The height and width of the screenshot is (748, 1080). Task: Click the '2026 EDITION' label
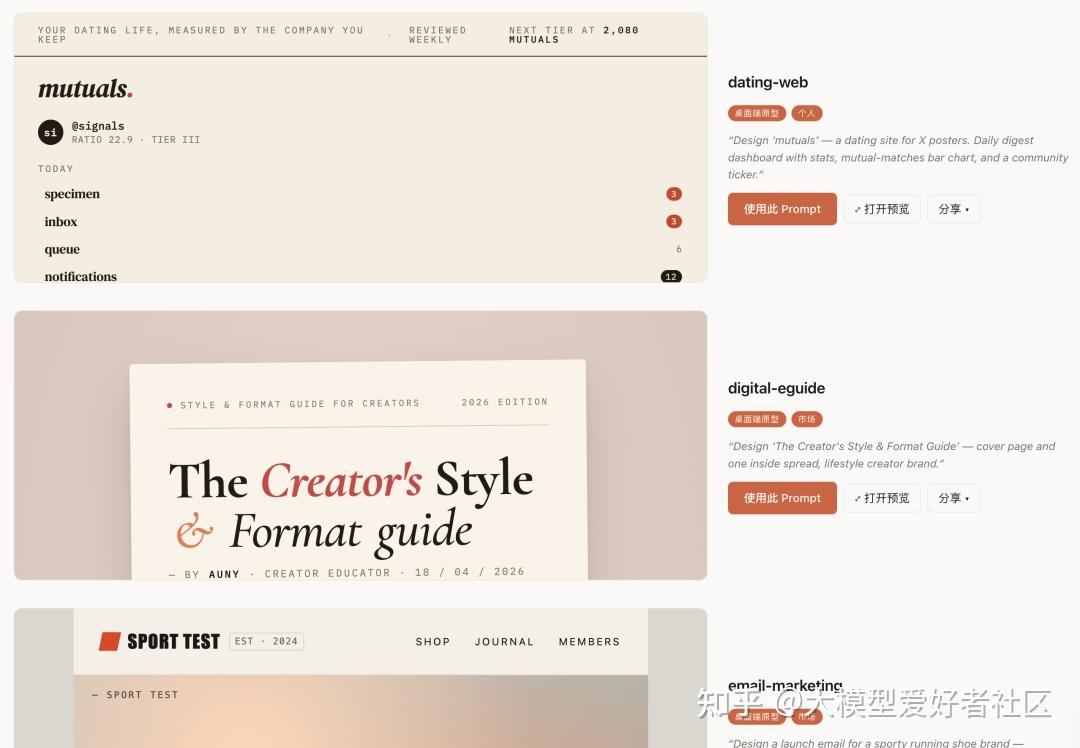click(x=504, y=402)
